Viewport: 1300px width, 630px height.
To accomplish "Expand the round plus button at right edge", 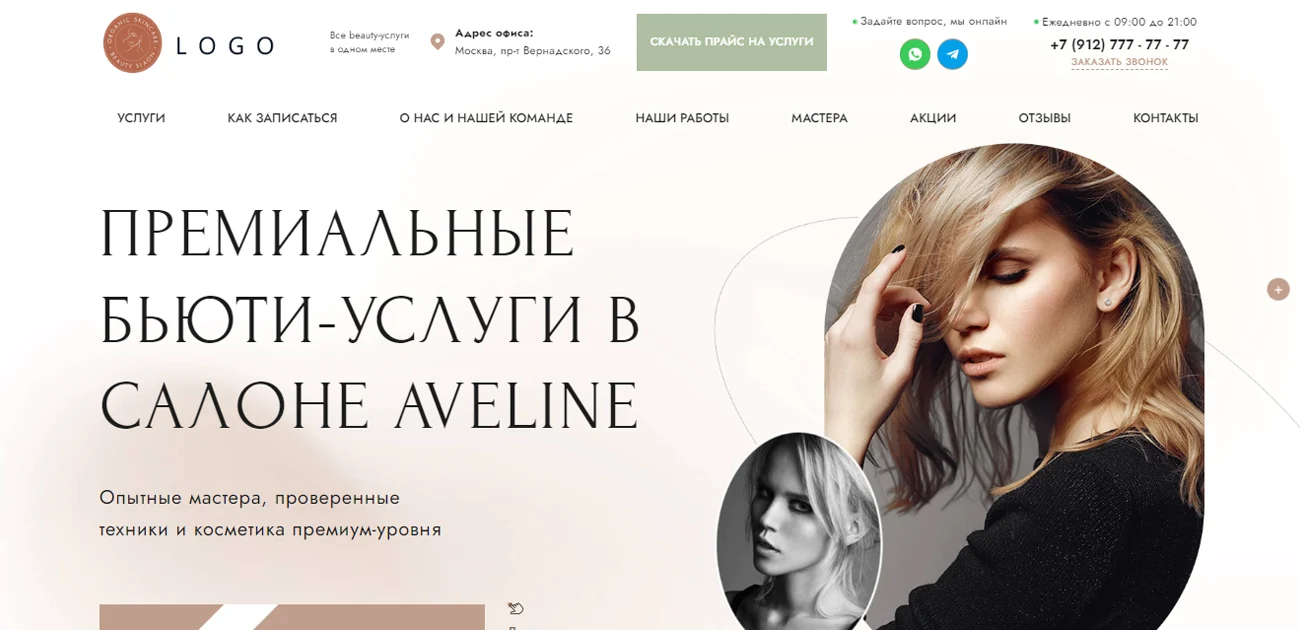I will pos(1278,289).
